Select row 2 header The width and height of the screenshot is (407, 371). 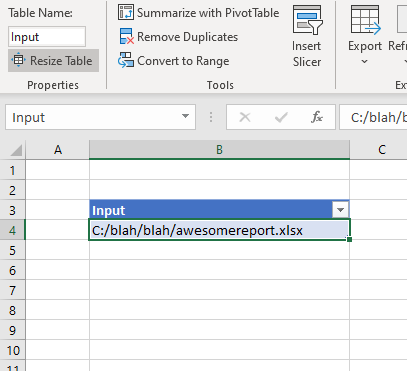[12, 190]
